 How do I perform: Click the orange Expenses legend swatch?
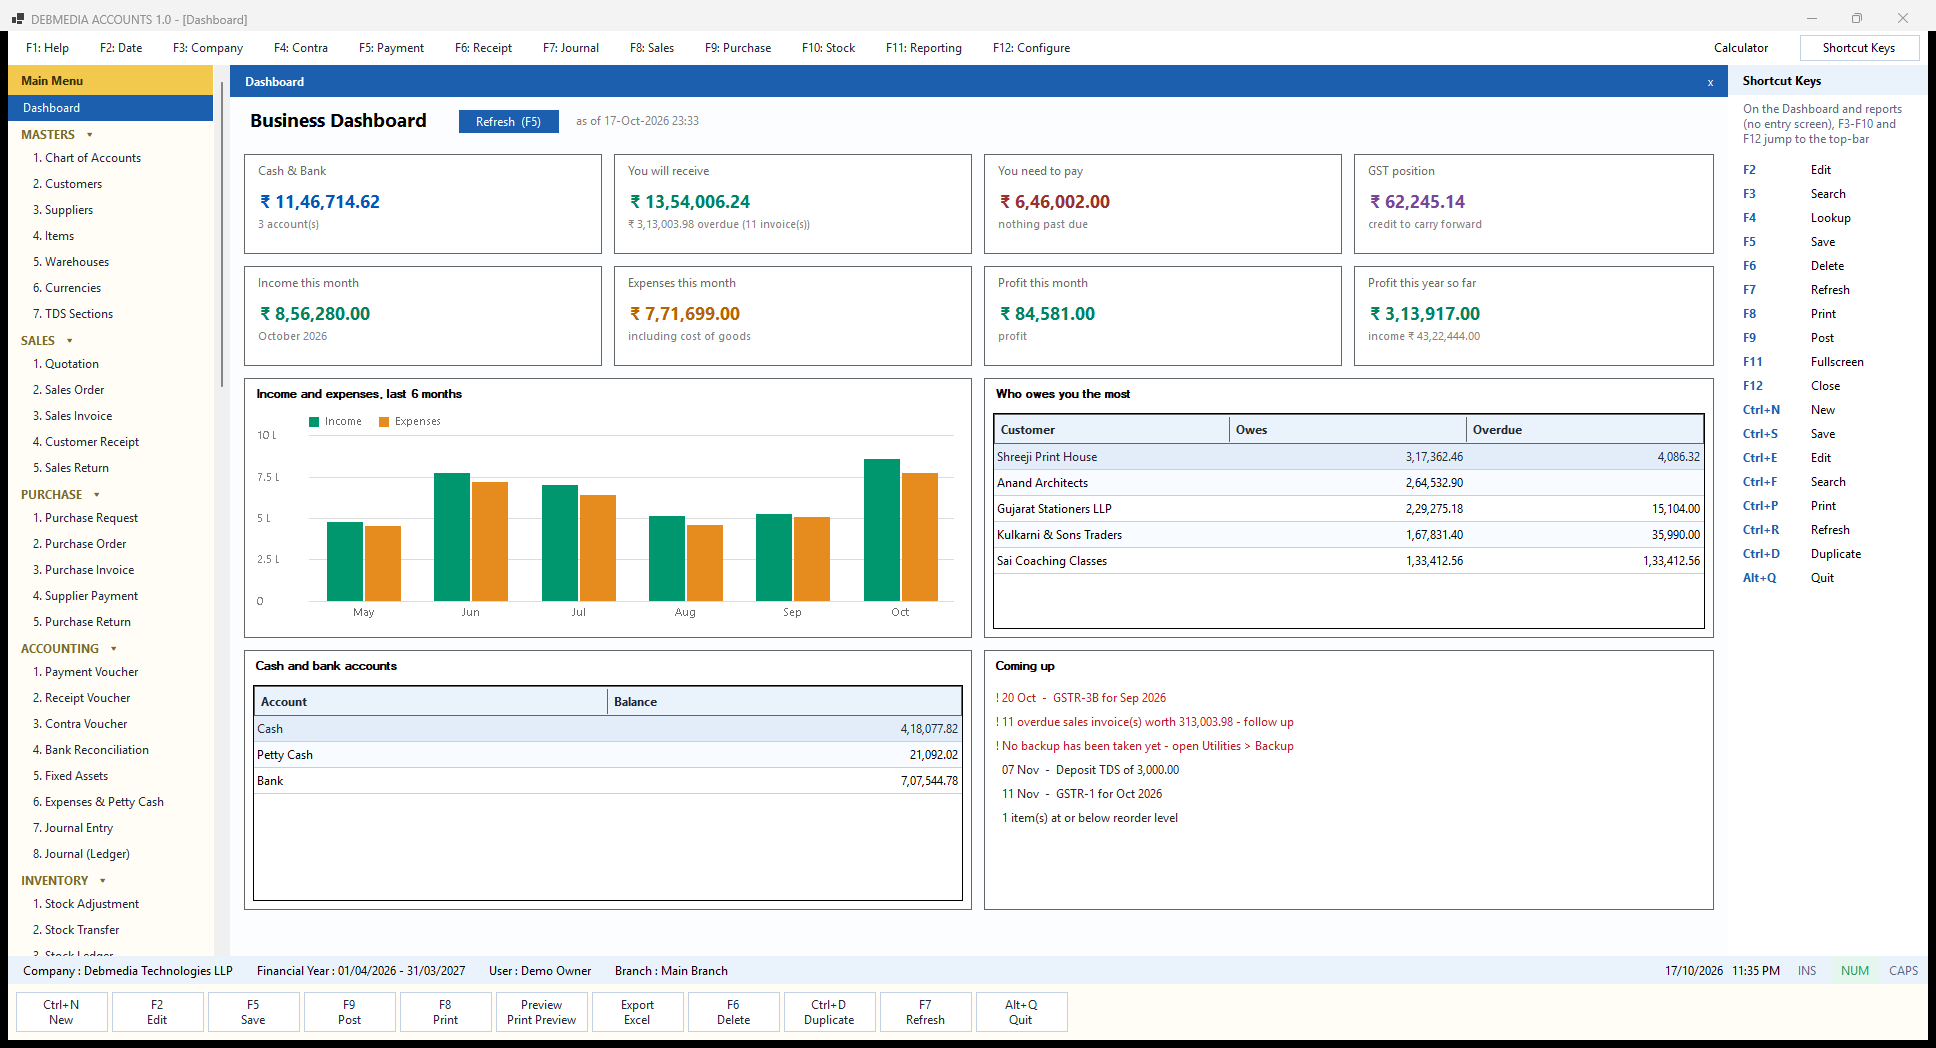pos(384,422)
